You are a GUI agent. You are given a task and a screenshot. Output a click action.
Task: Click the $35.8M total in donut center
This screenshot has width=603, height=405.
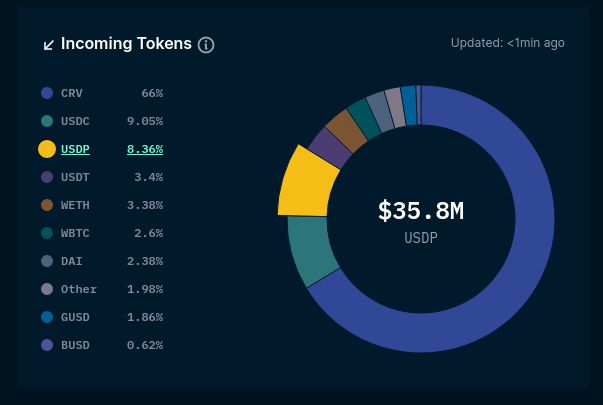pyautogui.click(x=421, y=211)
